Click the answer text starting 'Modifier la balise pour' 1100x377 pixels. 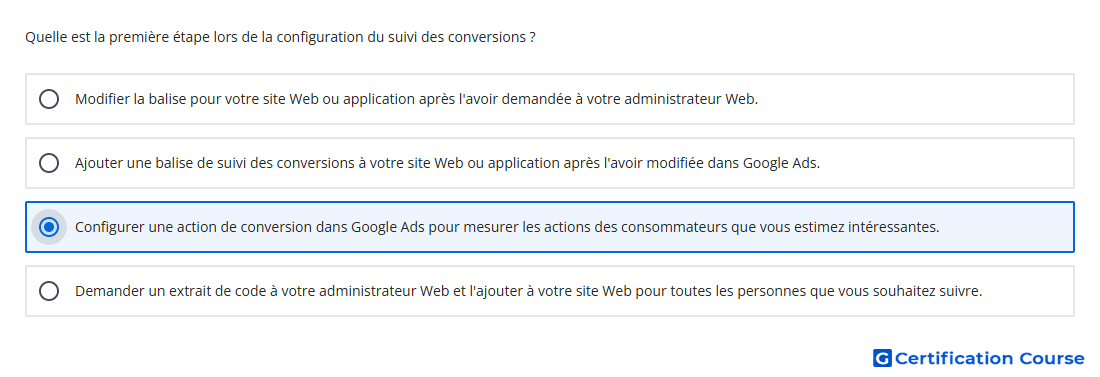[x=417, y=99]
